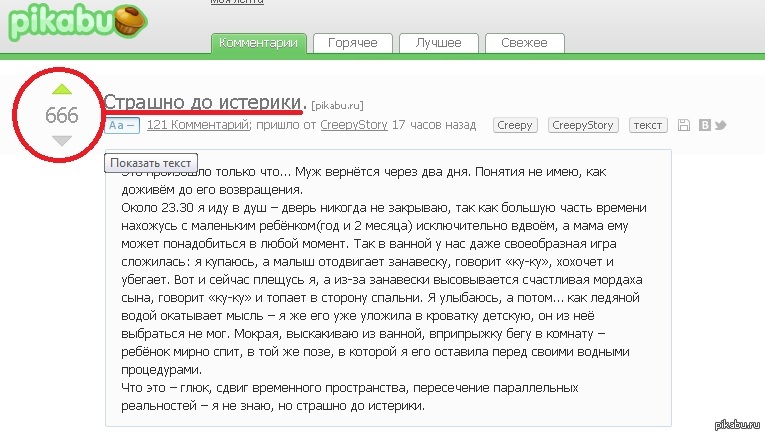Click the Creepy tag
This screenshot has width=765, height=436.
(515, 126)
